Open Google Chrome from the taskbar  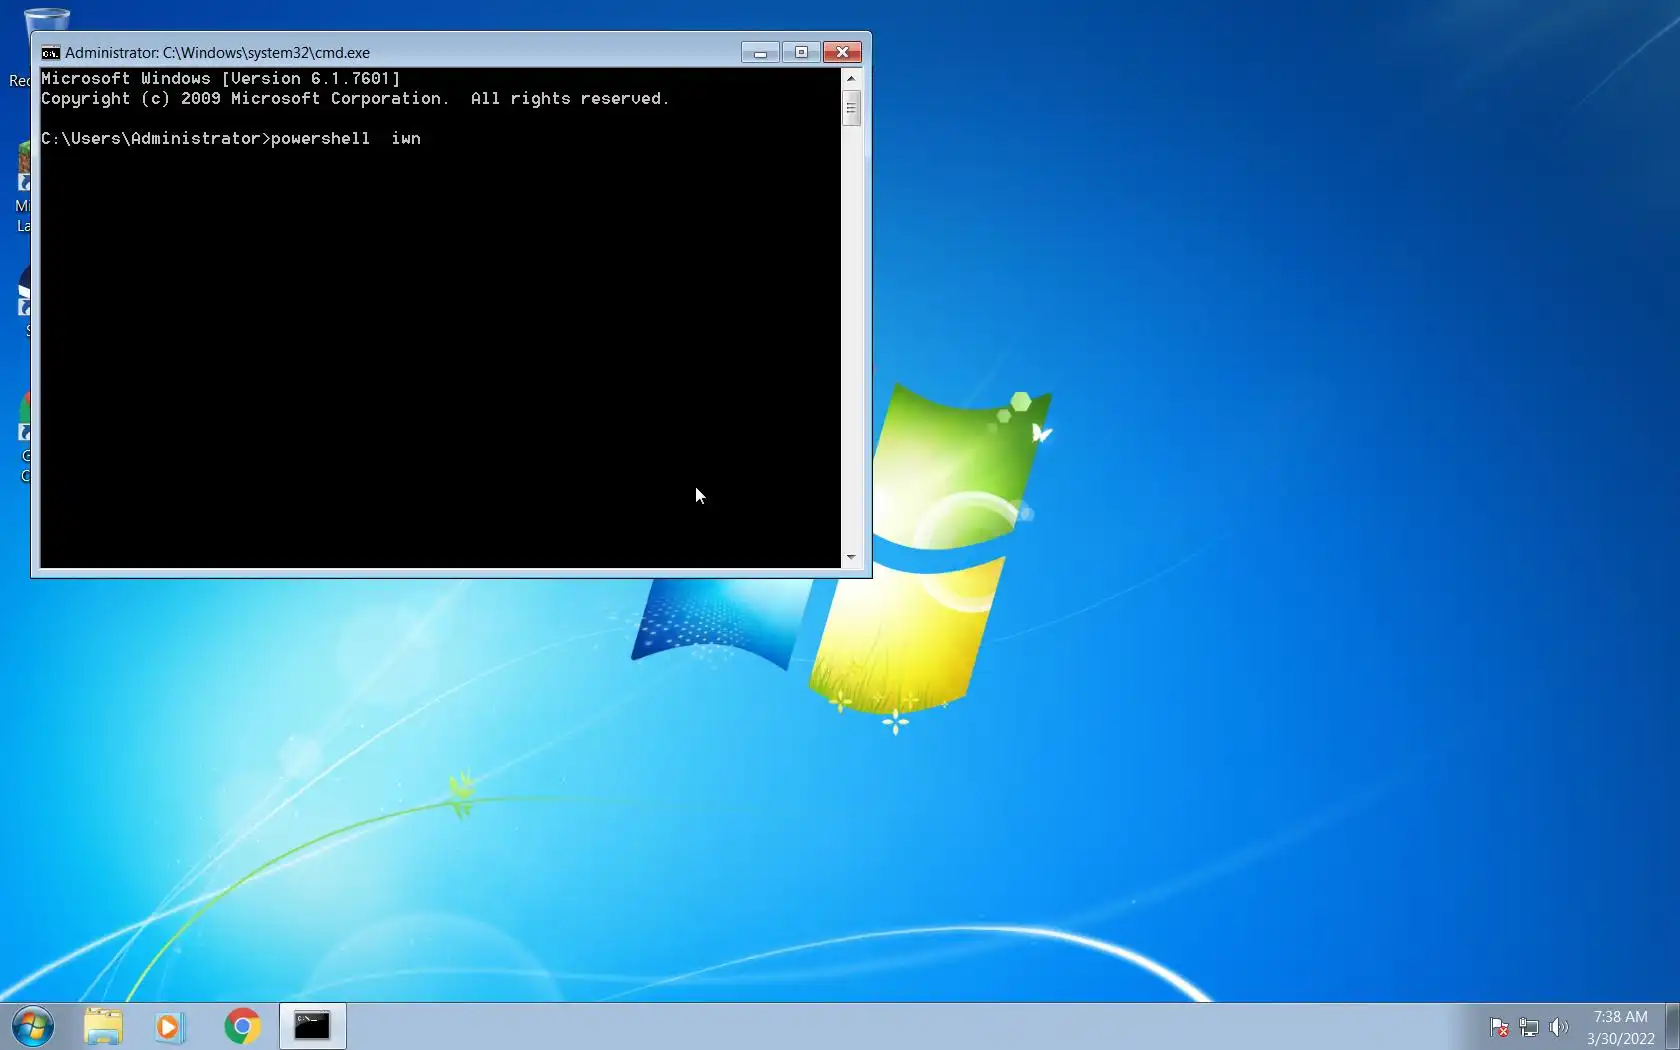[x=242, y=1026]
